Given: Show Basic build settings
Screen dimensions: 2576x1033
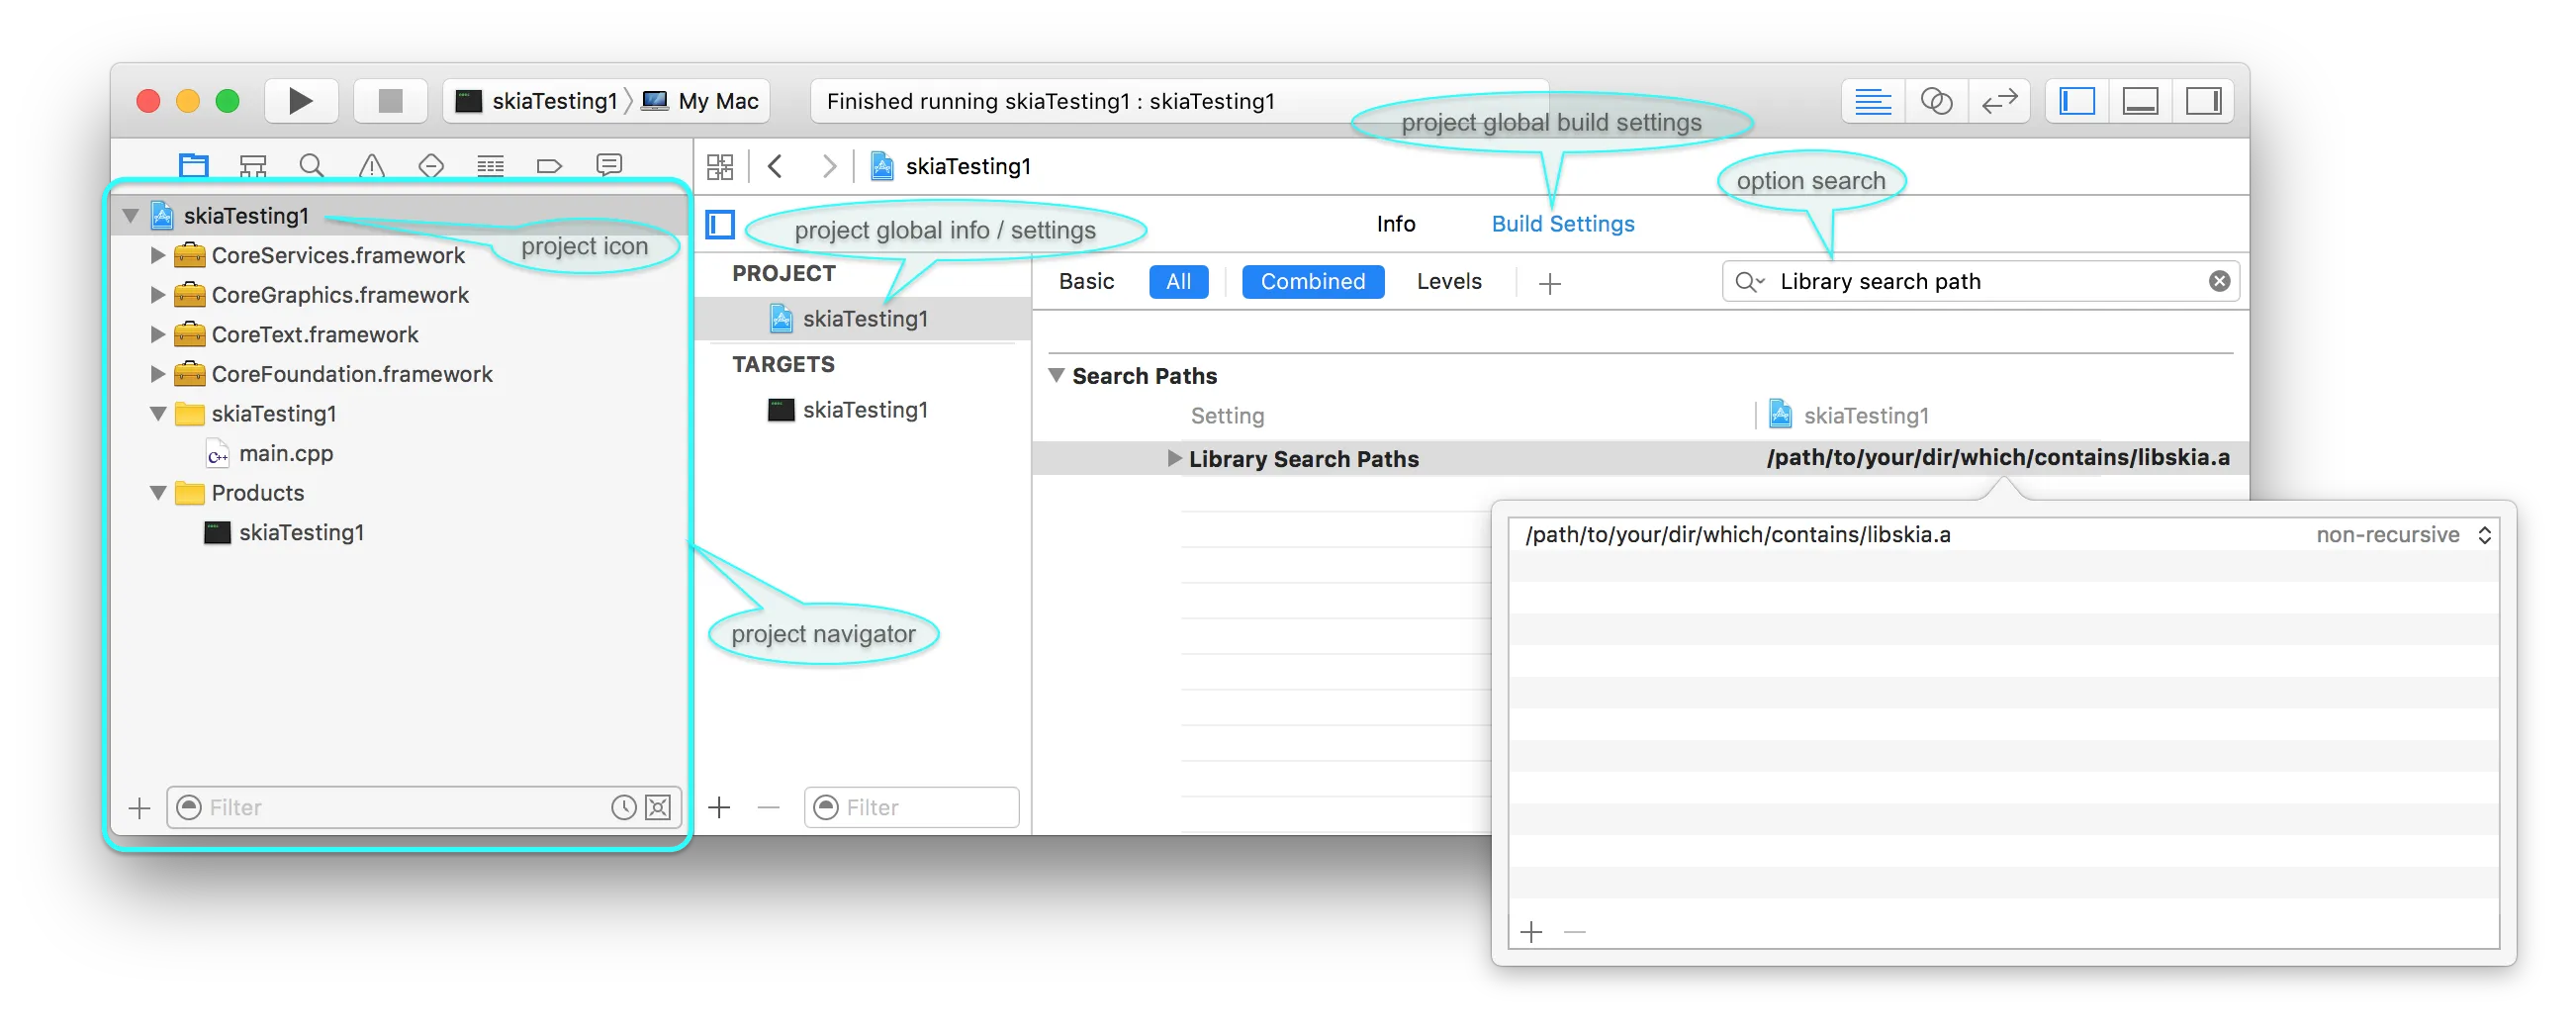Looking at the screenshot, I should (1086, 282).
